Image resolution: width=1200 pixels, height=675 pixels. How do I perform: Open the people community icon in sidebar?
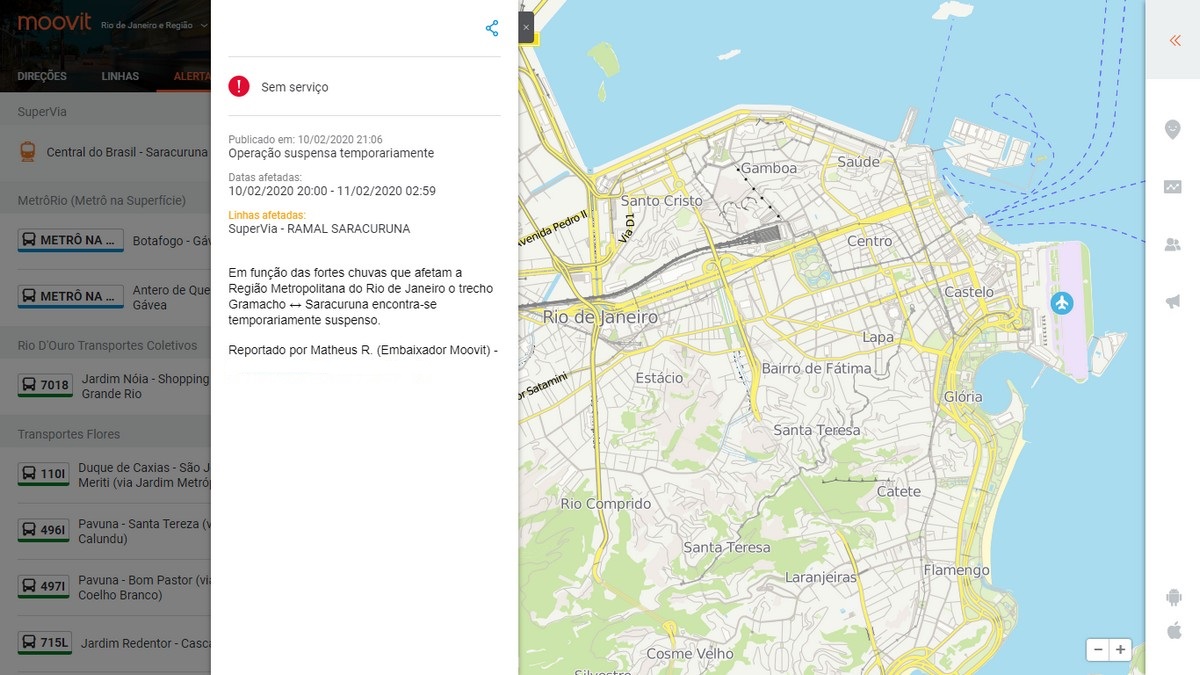point(1173,244)
